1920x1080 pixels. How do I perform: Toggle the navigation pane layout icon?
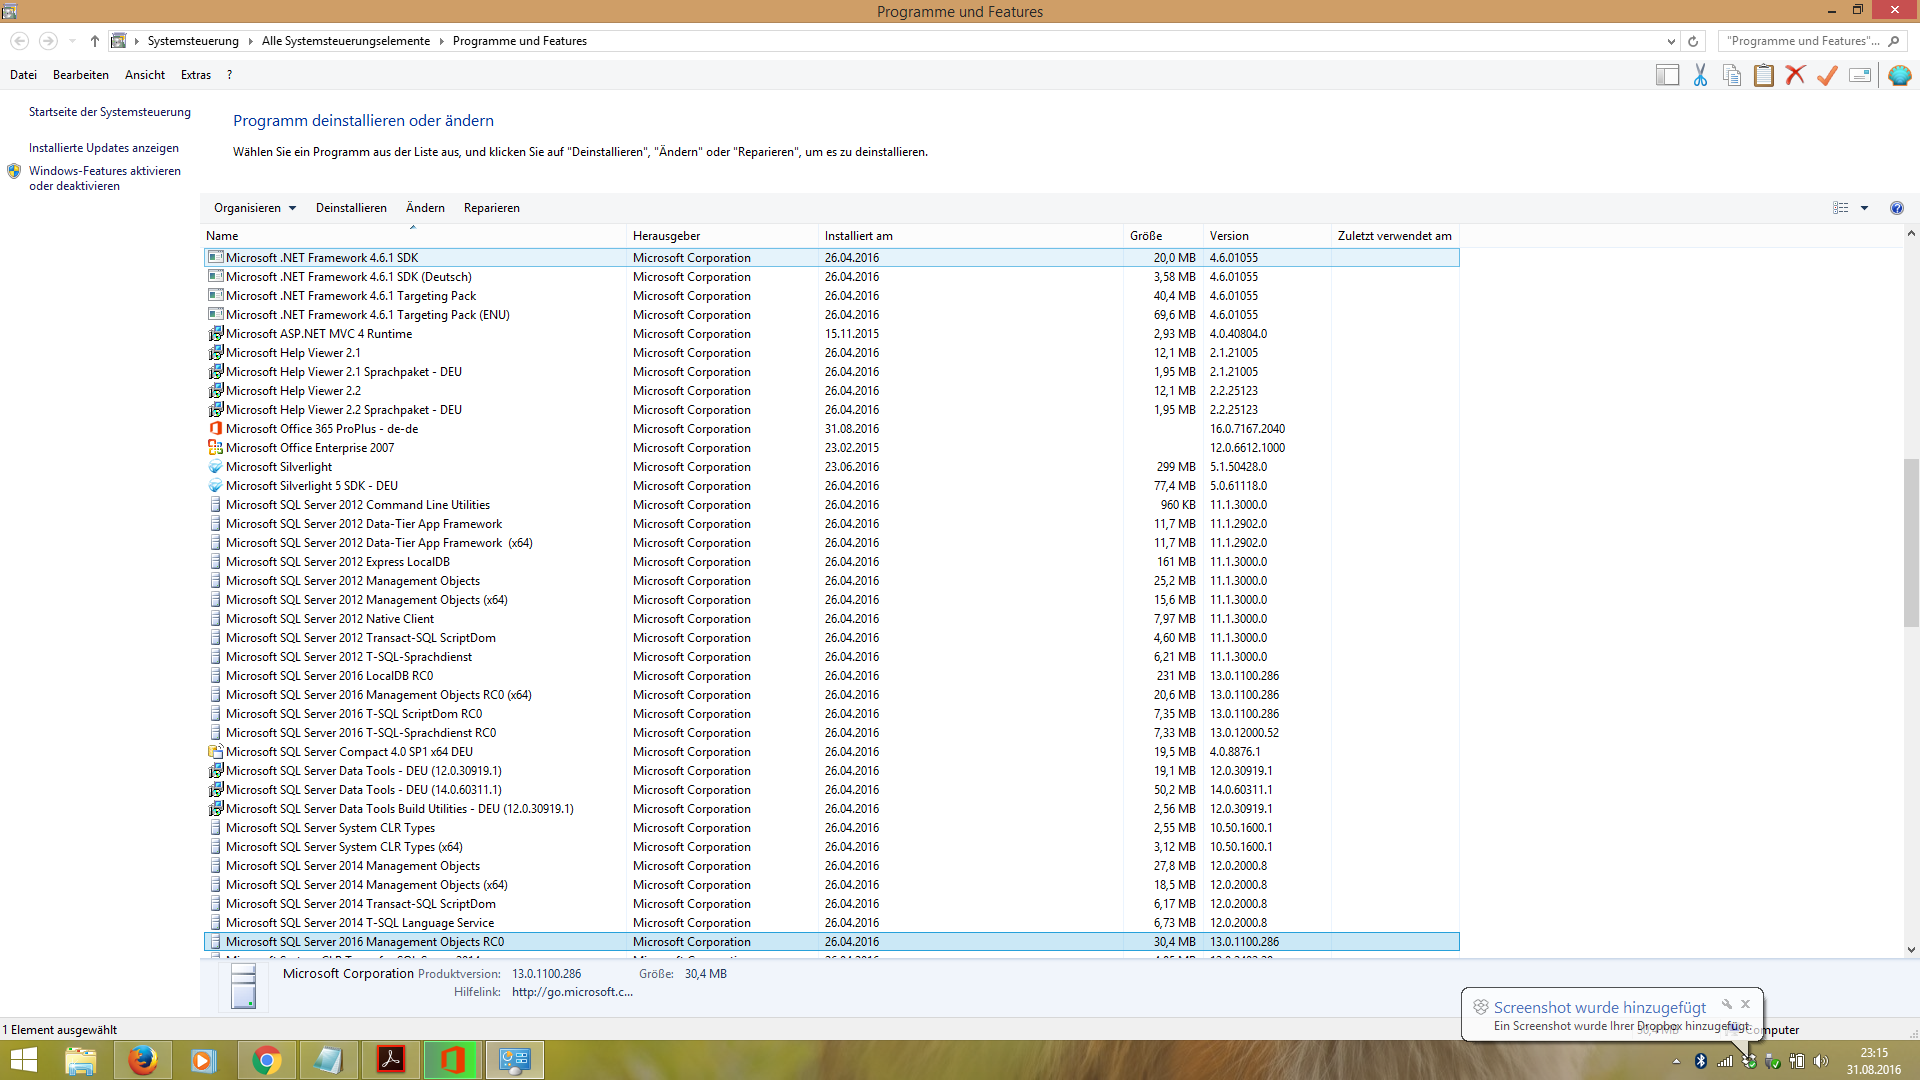[x=1667, y=75]
